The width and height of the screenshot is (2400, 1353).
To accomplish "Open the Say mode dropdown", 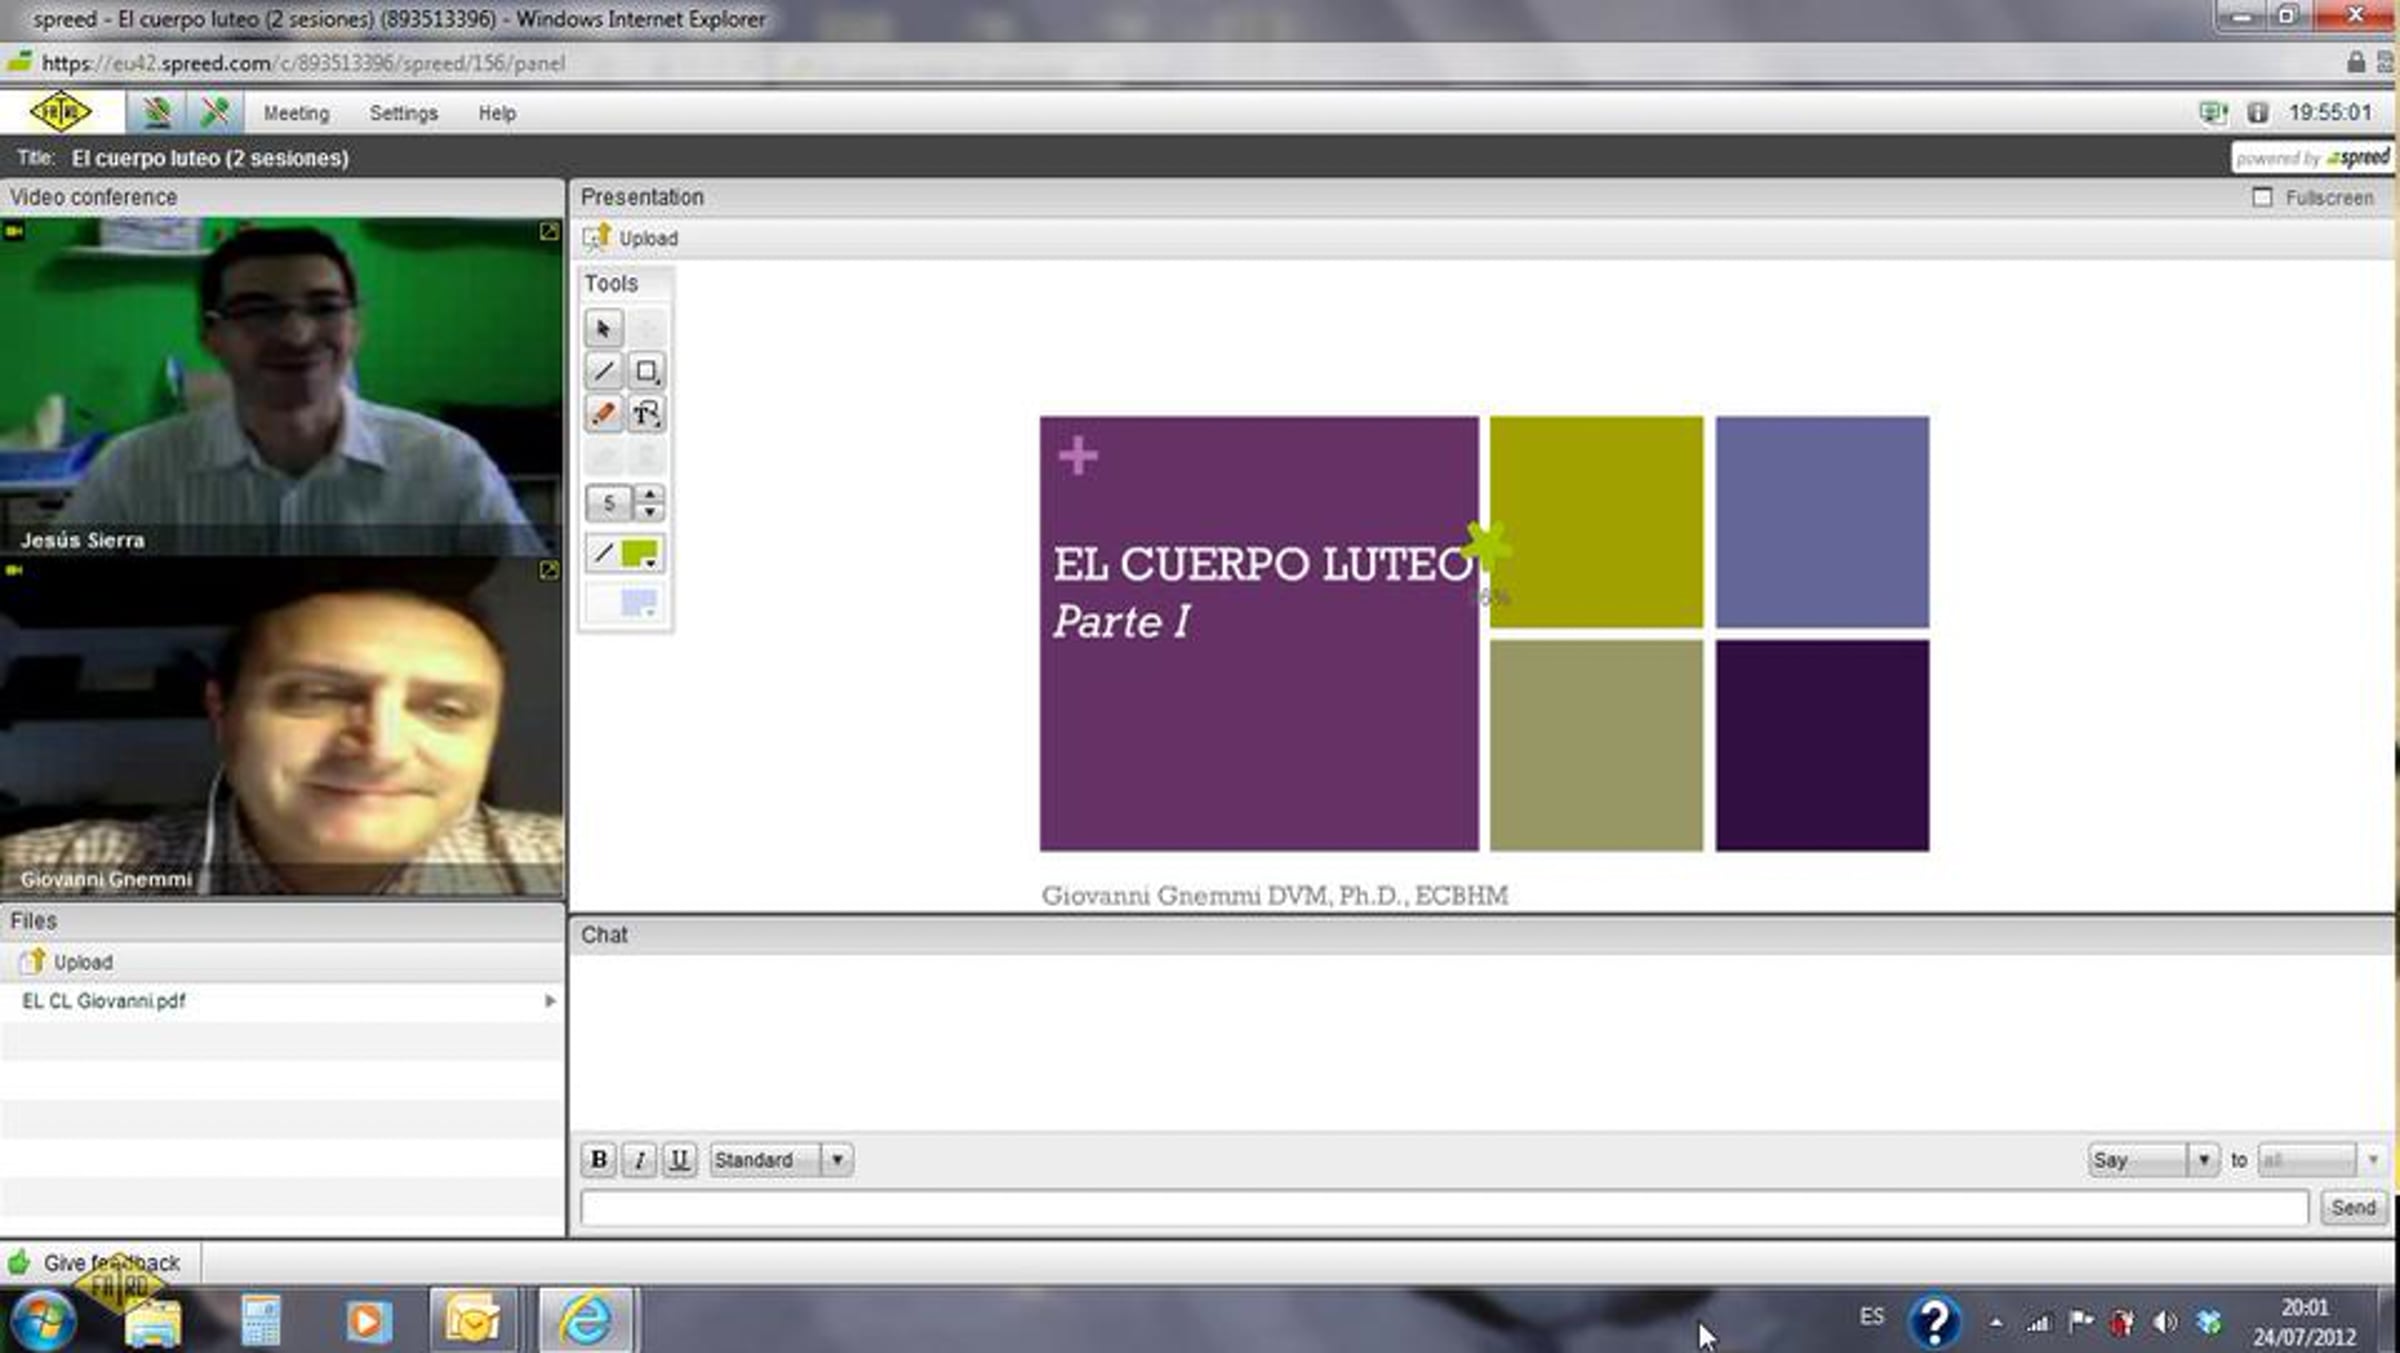I will click(2202, 1159).
